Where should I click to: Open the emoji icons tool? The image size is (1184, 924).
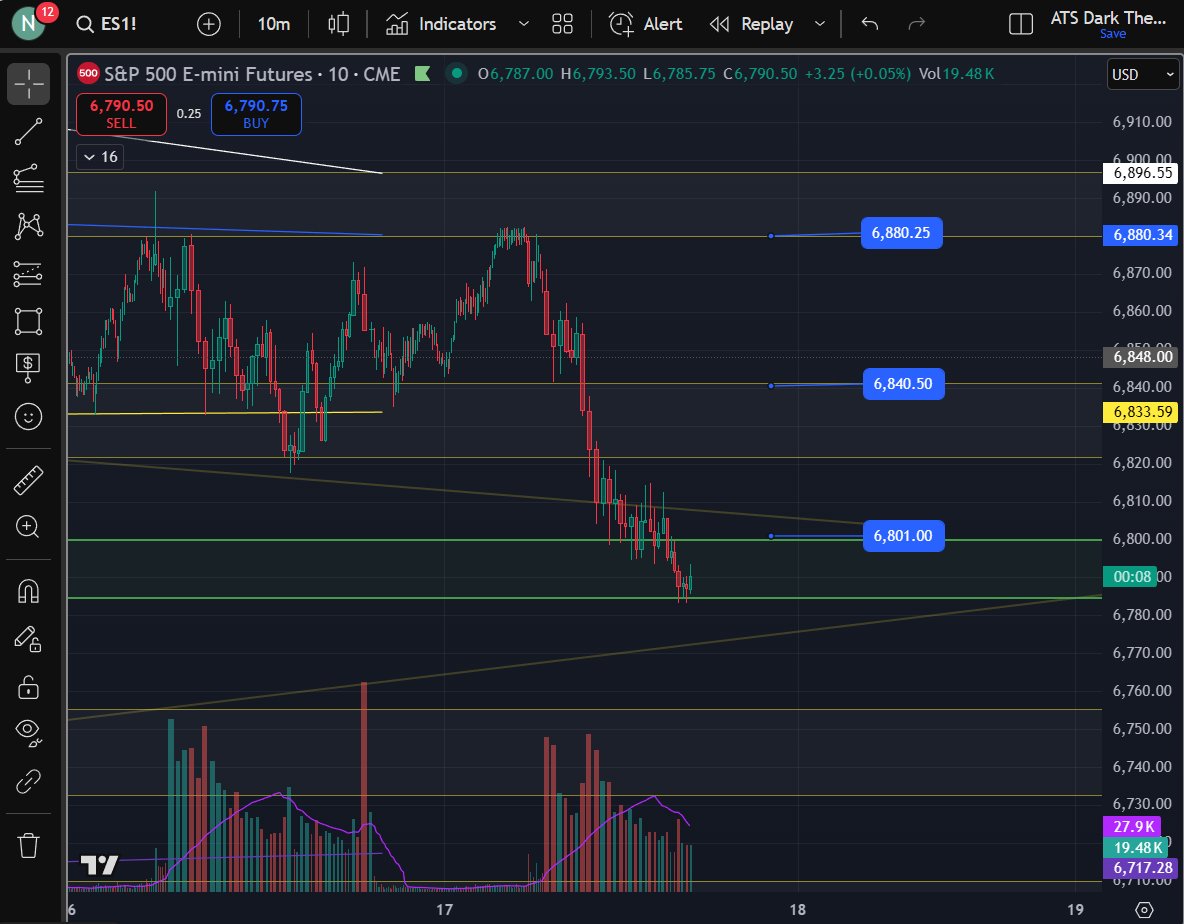[29, 416]
